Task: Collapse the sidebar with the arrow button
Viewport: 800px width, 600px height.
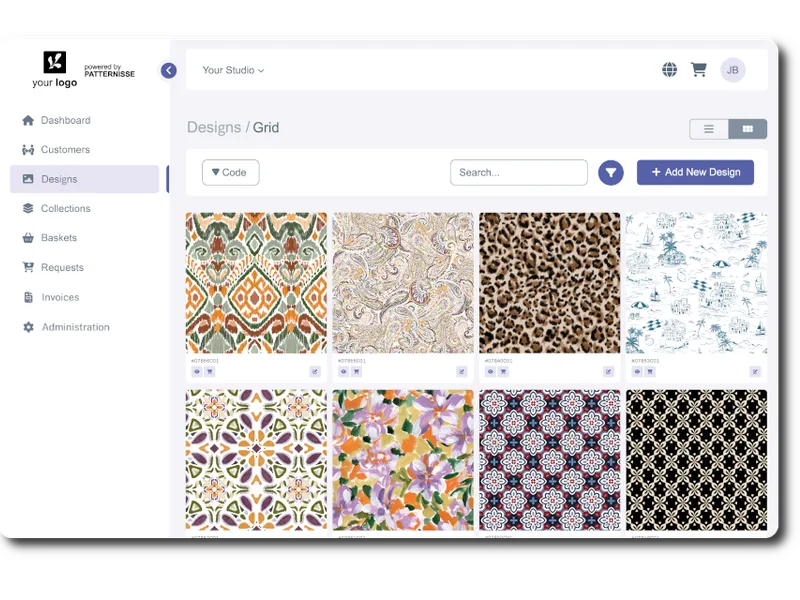Action: (169, 70)
